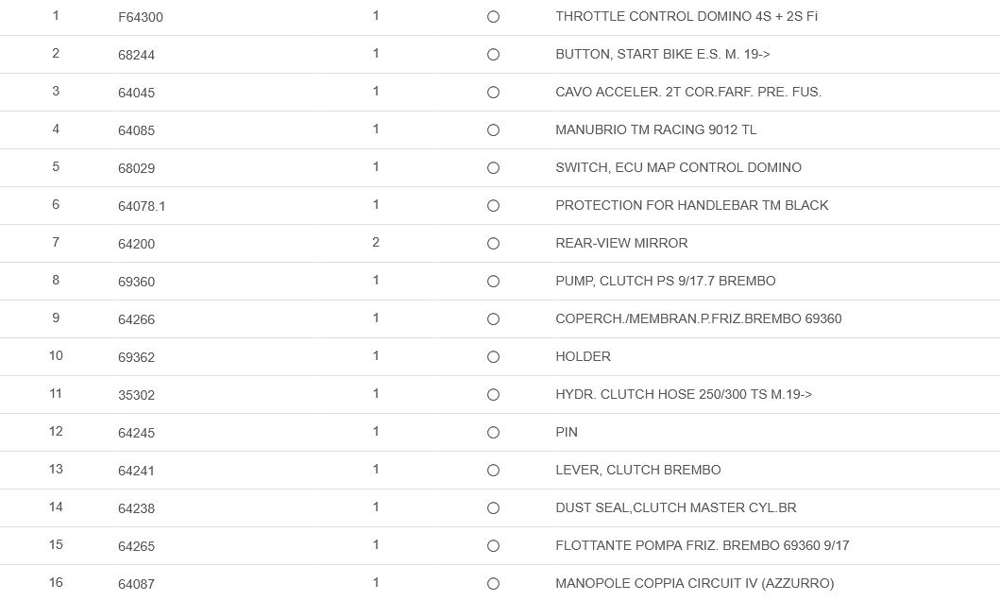Viewport: 1000px width, 601px height.
Task: Click the quantity 2 for REAR-VIEW MIRROR
Action: coord(376,243)
